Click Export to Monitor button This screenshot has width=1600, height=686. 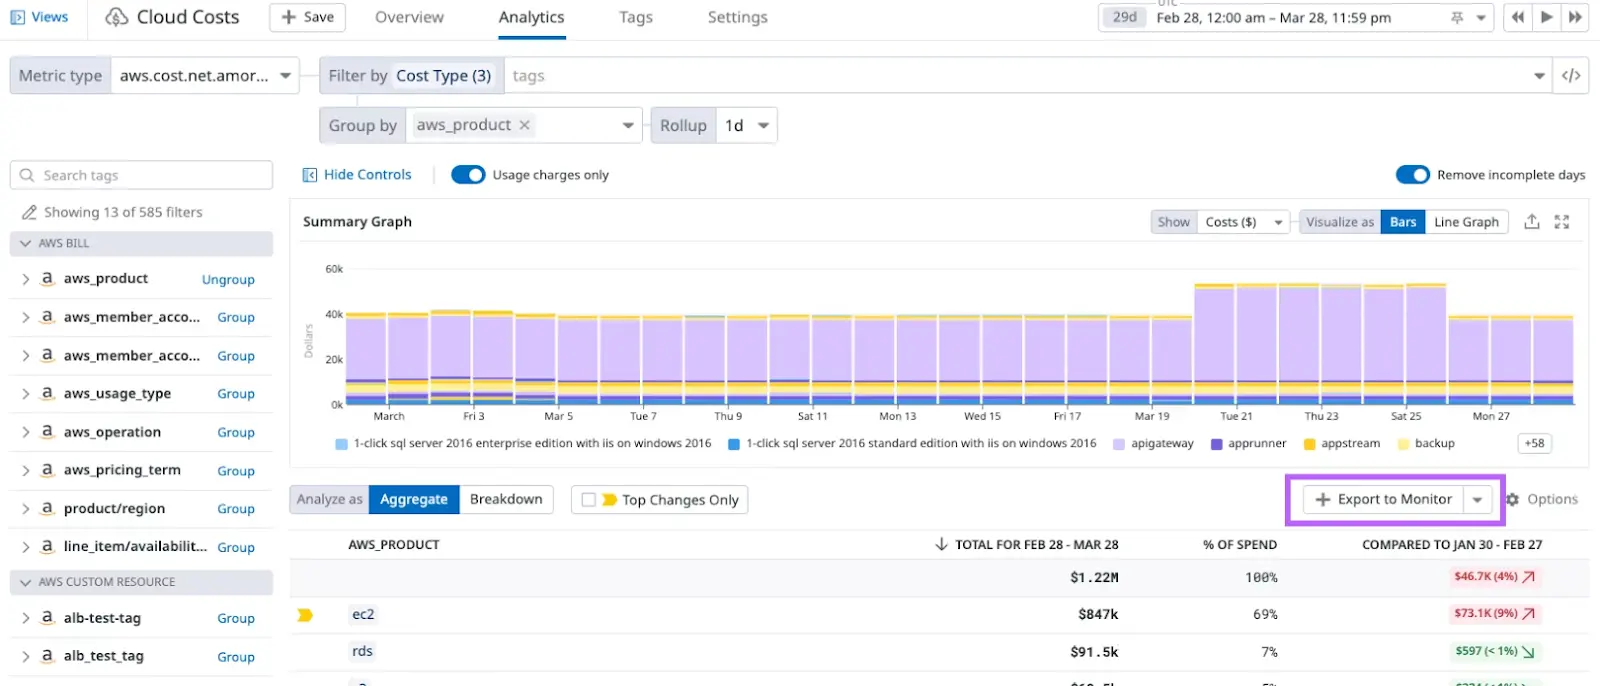tap(1384, 499)
